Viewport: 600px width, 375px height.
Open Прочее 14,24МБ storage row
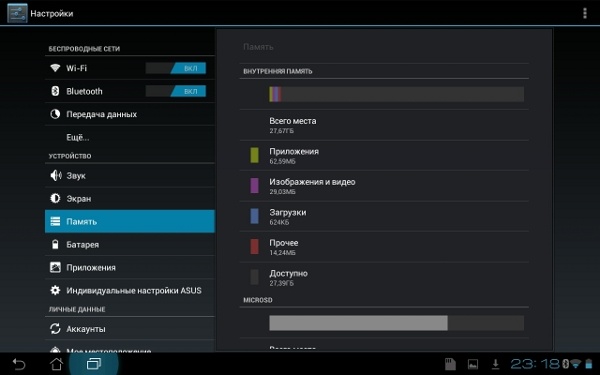[x=384, y=247]
